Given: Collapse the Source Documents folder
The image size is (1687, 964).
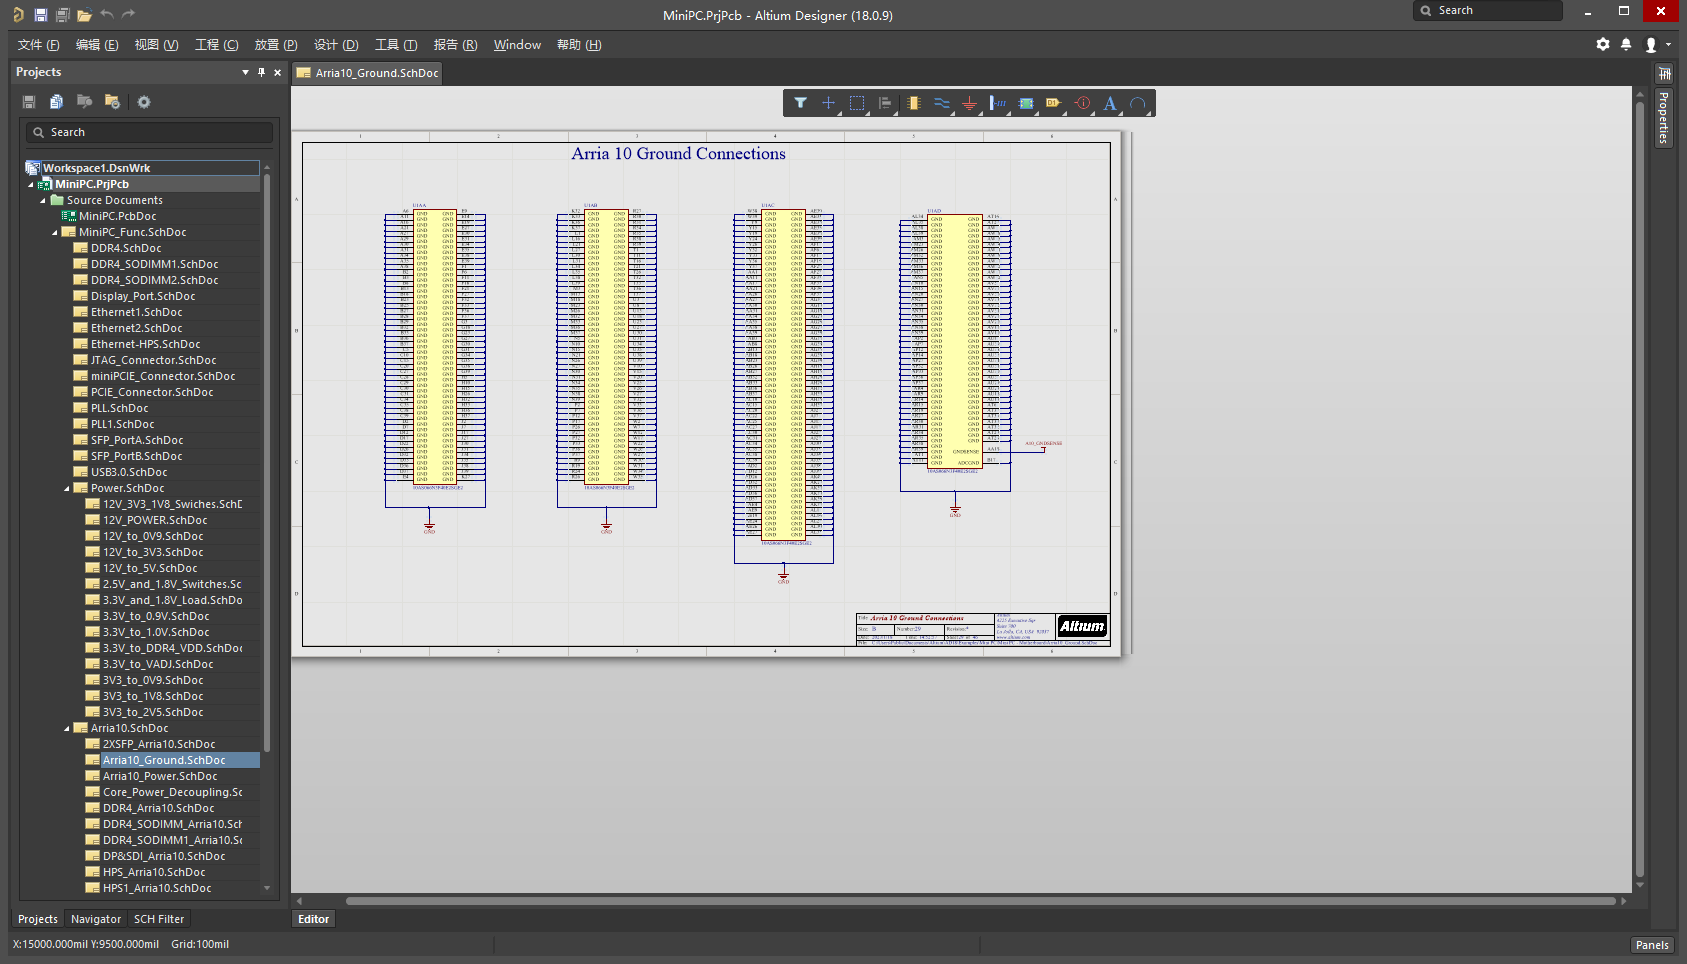Looking at the screenshot, I should tap(43, 201).
